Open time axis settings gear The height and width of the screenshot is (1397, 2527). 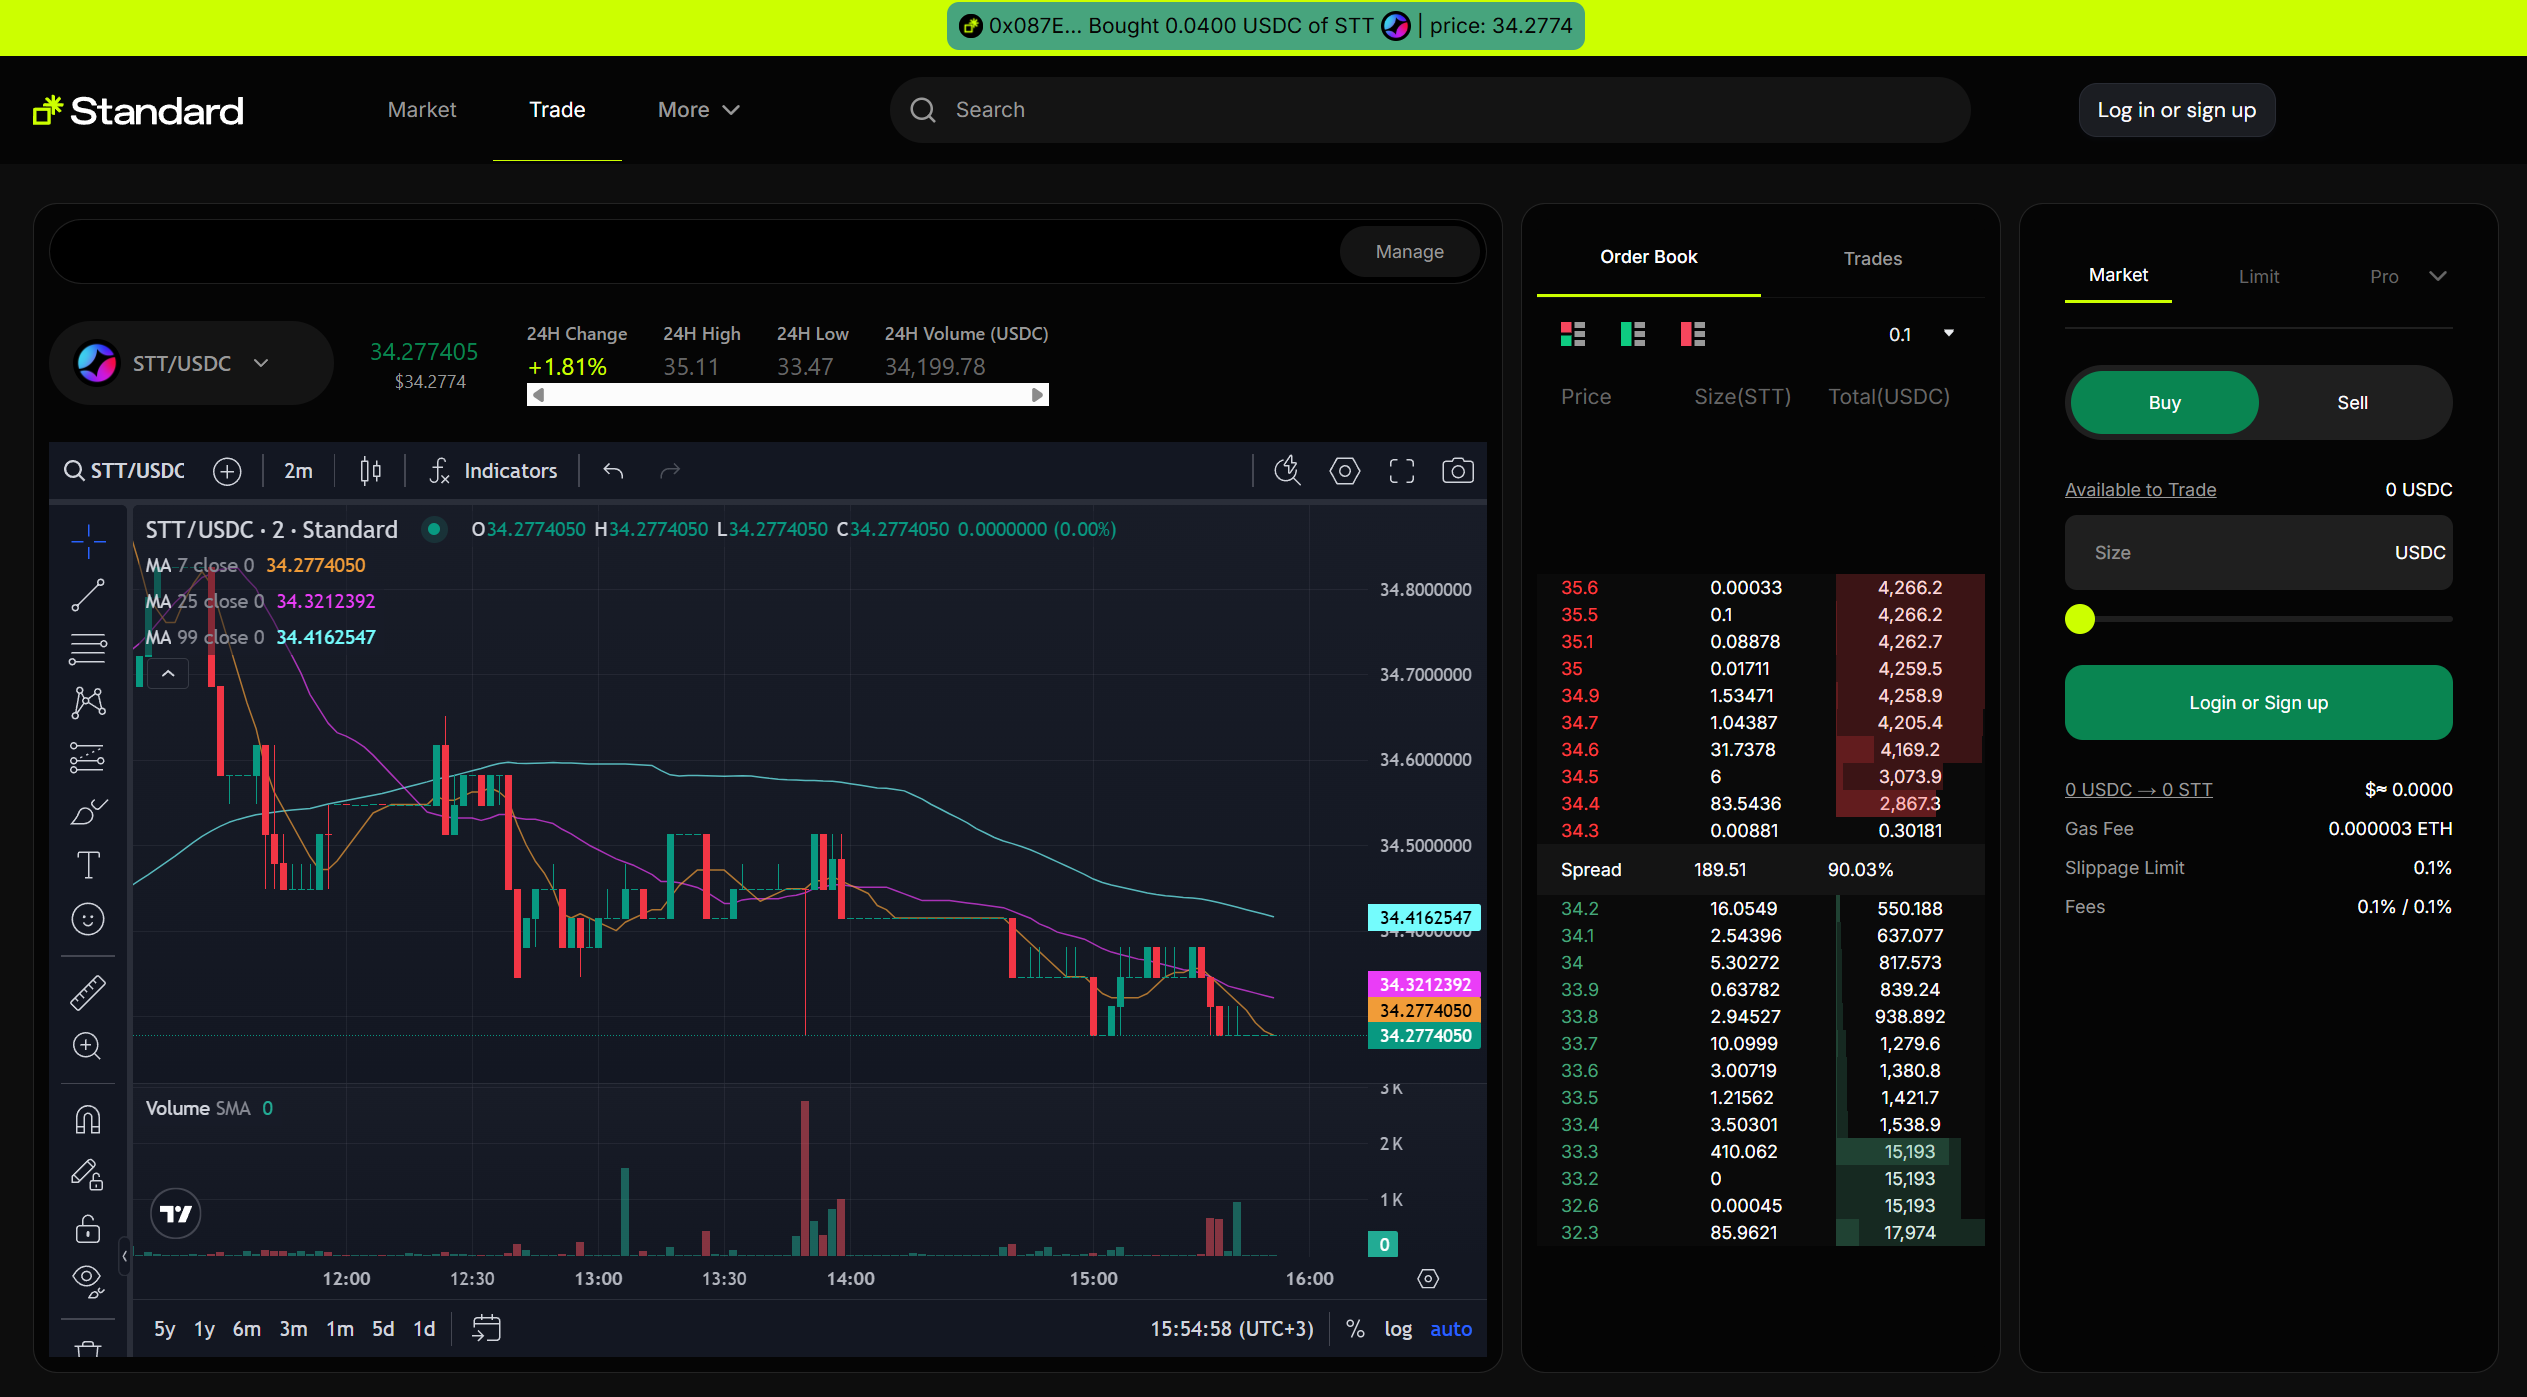point(1428,1279)
